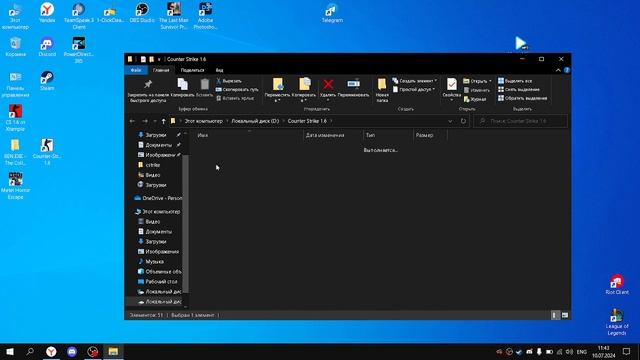640x360 pixels.
Task: Expand the address bar history dropdown
Action: click(x=450, y=121)
